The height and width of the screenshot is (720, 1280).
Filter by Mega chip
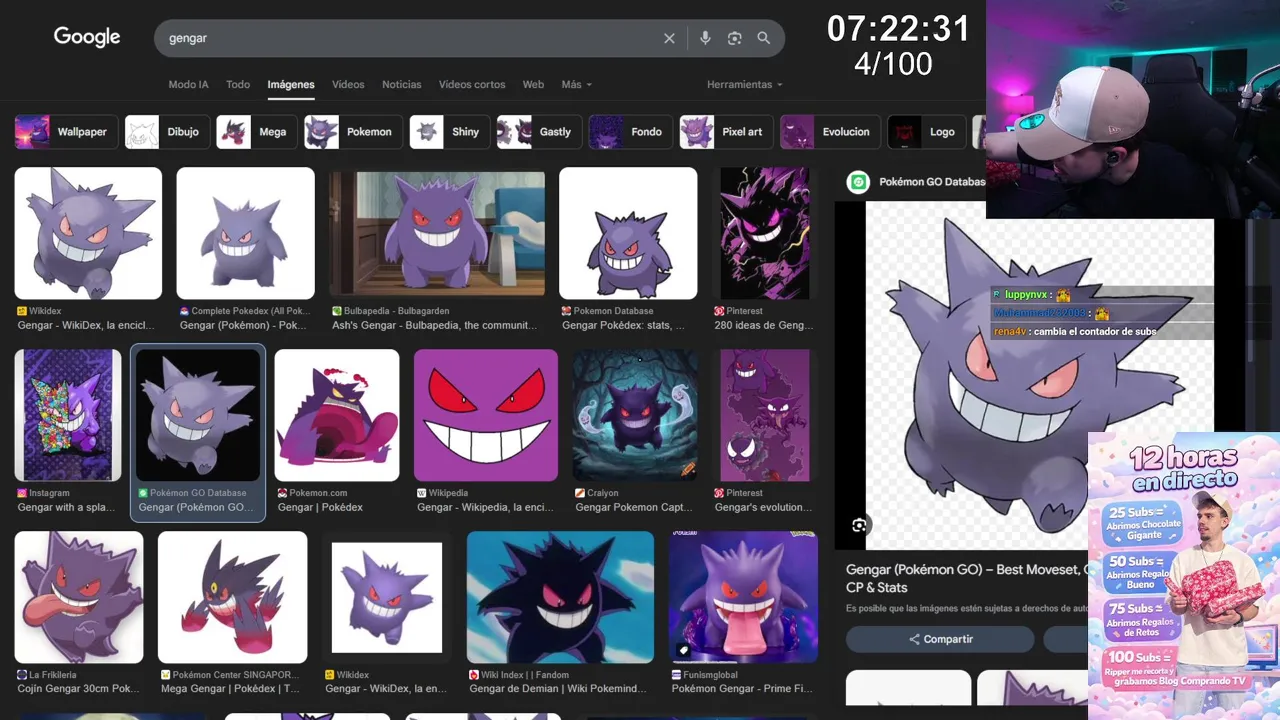[x=256, y=132]
